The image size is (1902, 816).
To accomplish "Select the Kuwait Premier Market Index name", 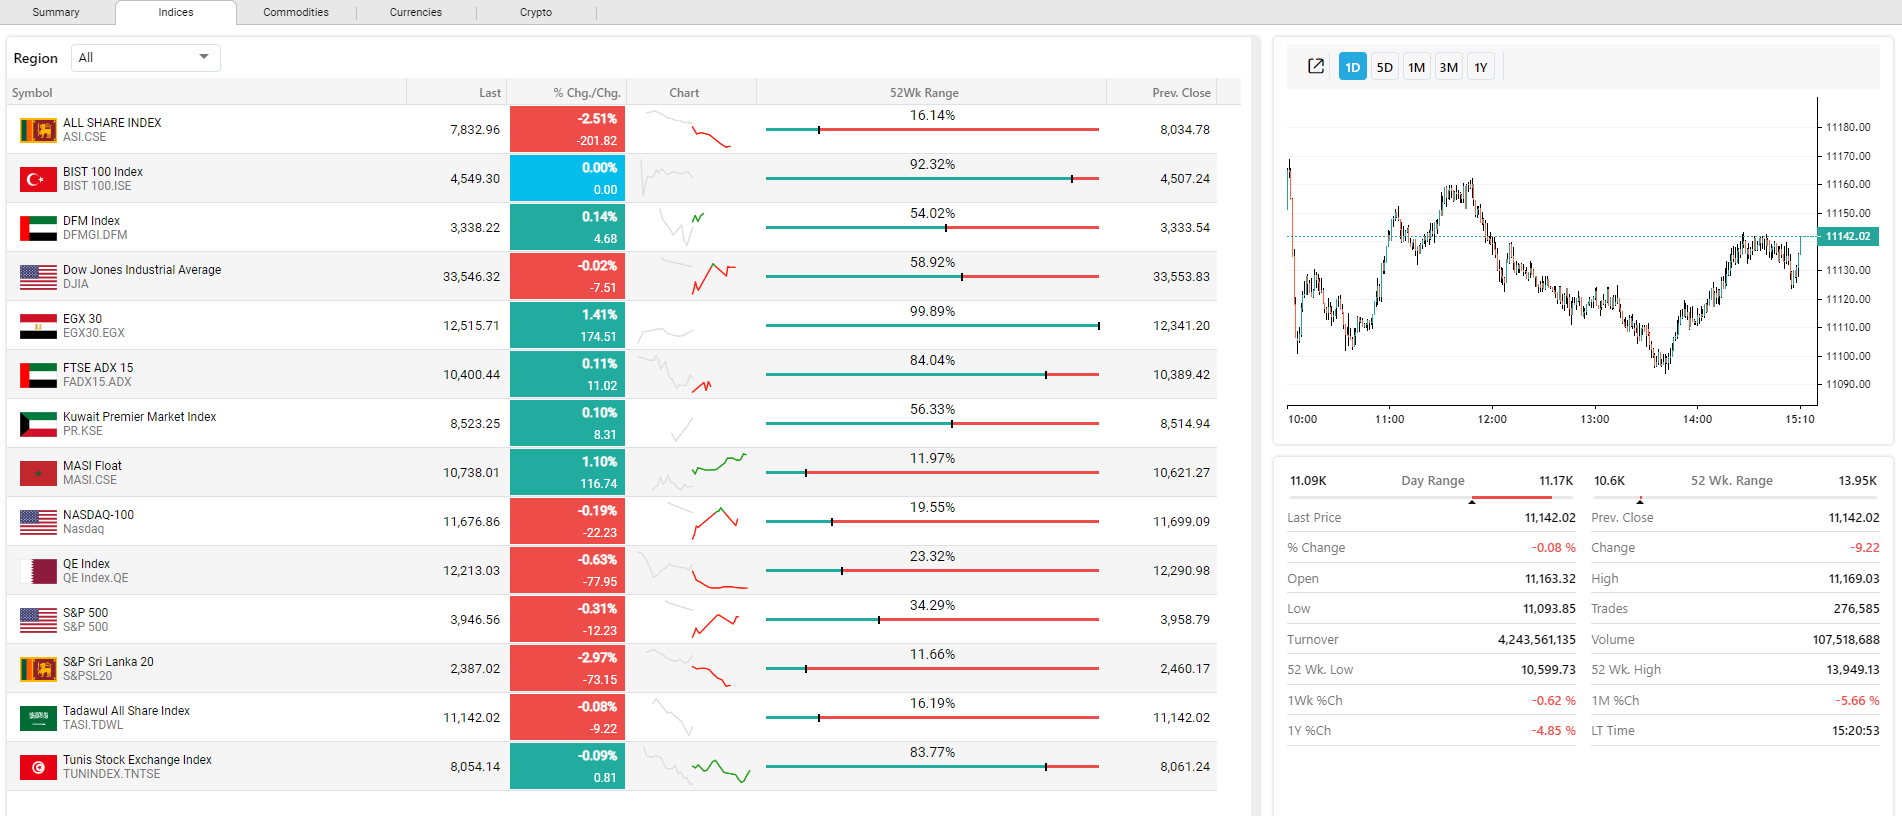I will tap(139, 417).
